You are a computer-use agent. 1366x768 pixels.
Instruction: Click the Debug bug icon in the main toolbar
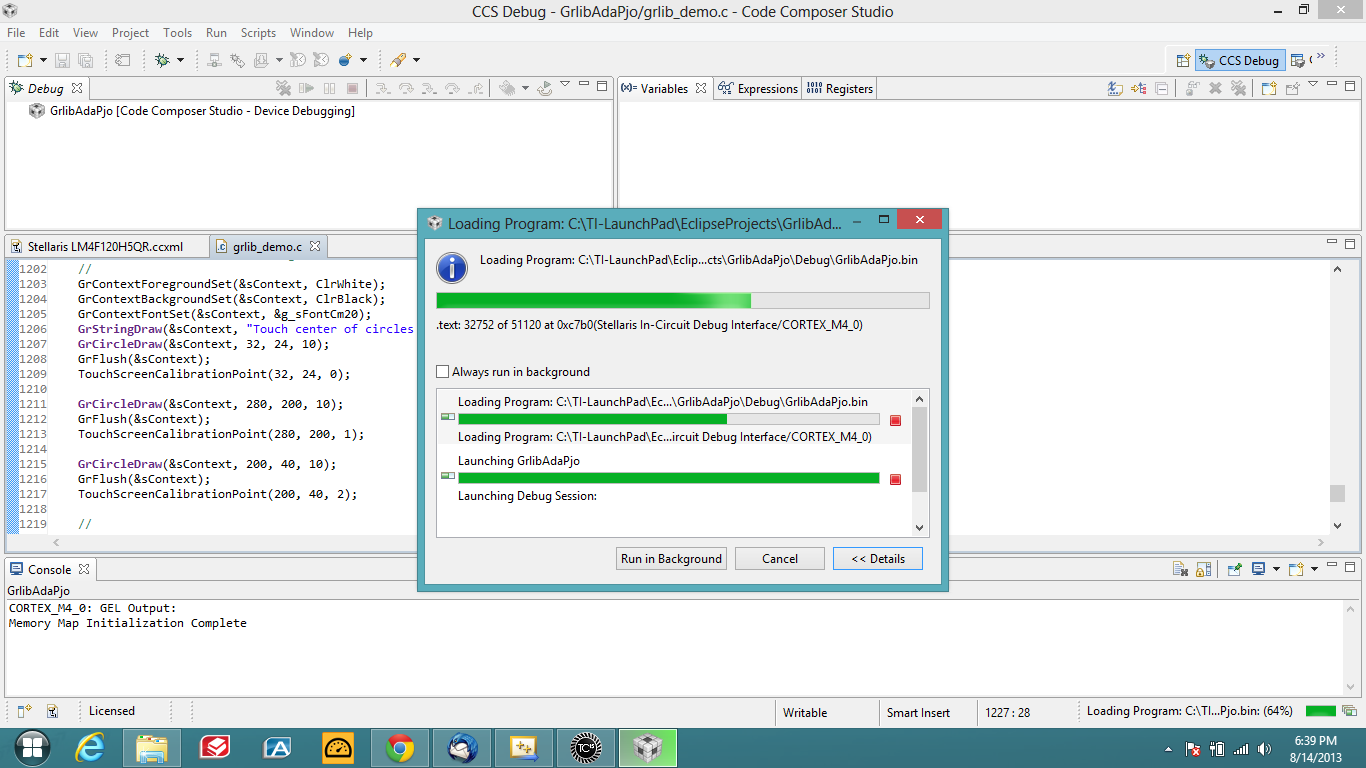pos(162,60)
